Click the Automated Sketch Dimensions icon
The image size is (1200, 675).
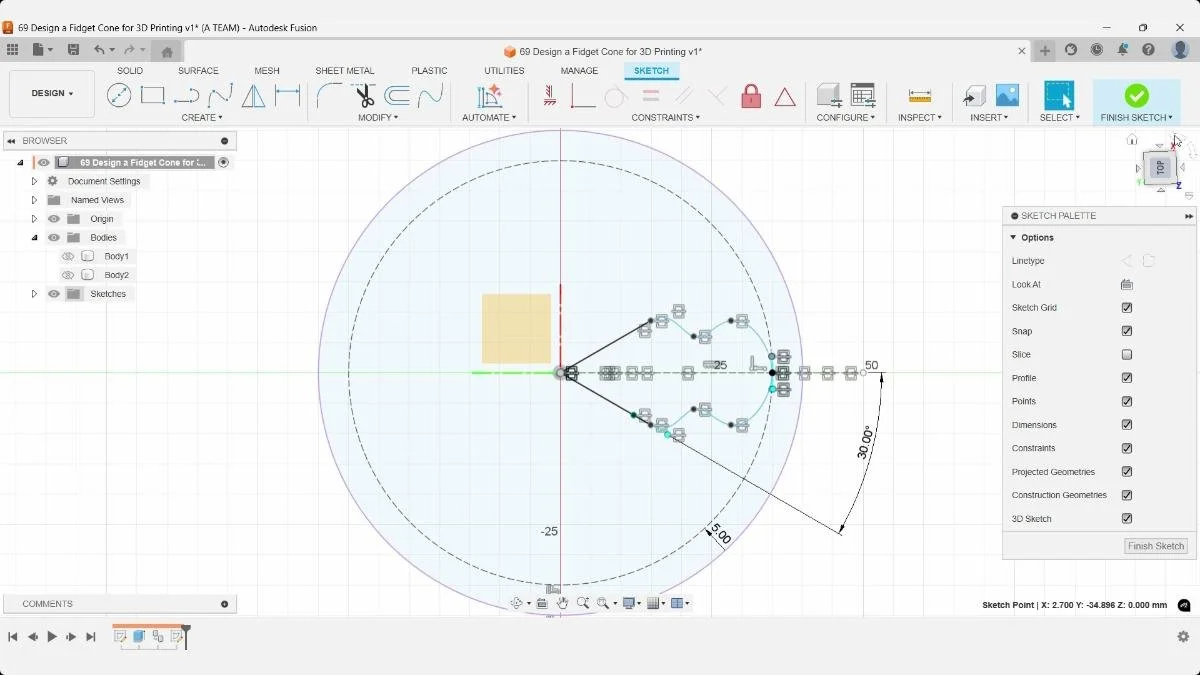tap(489, 95)
